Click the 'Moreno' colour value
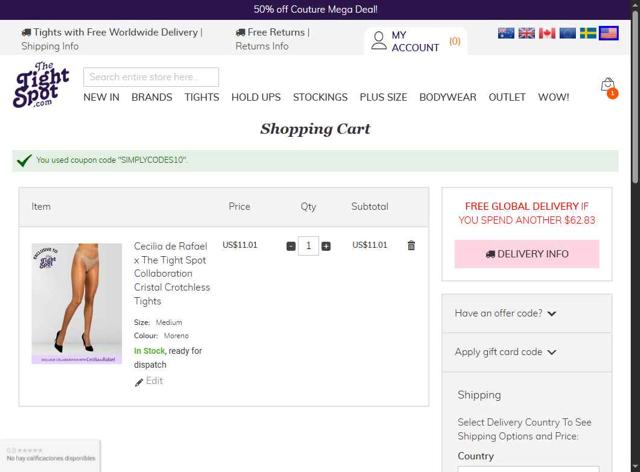Image resolution: width=640 pixels, height=472 pixels. pos(176,336)
